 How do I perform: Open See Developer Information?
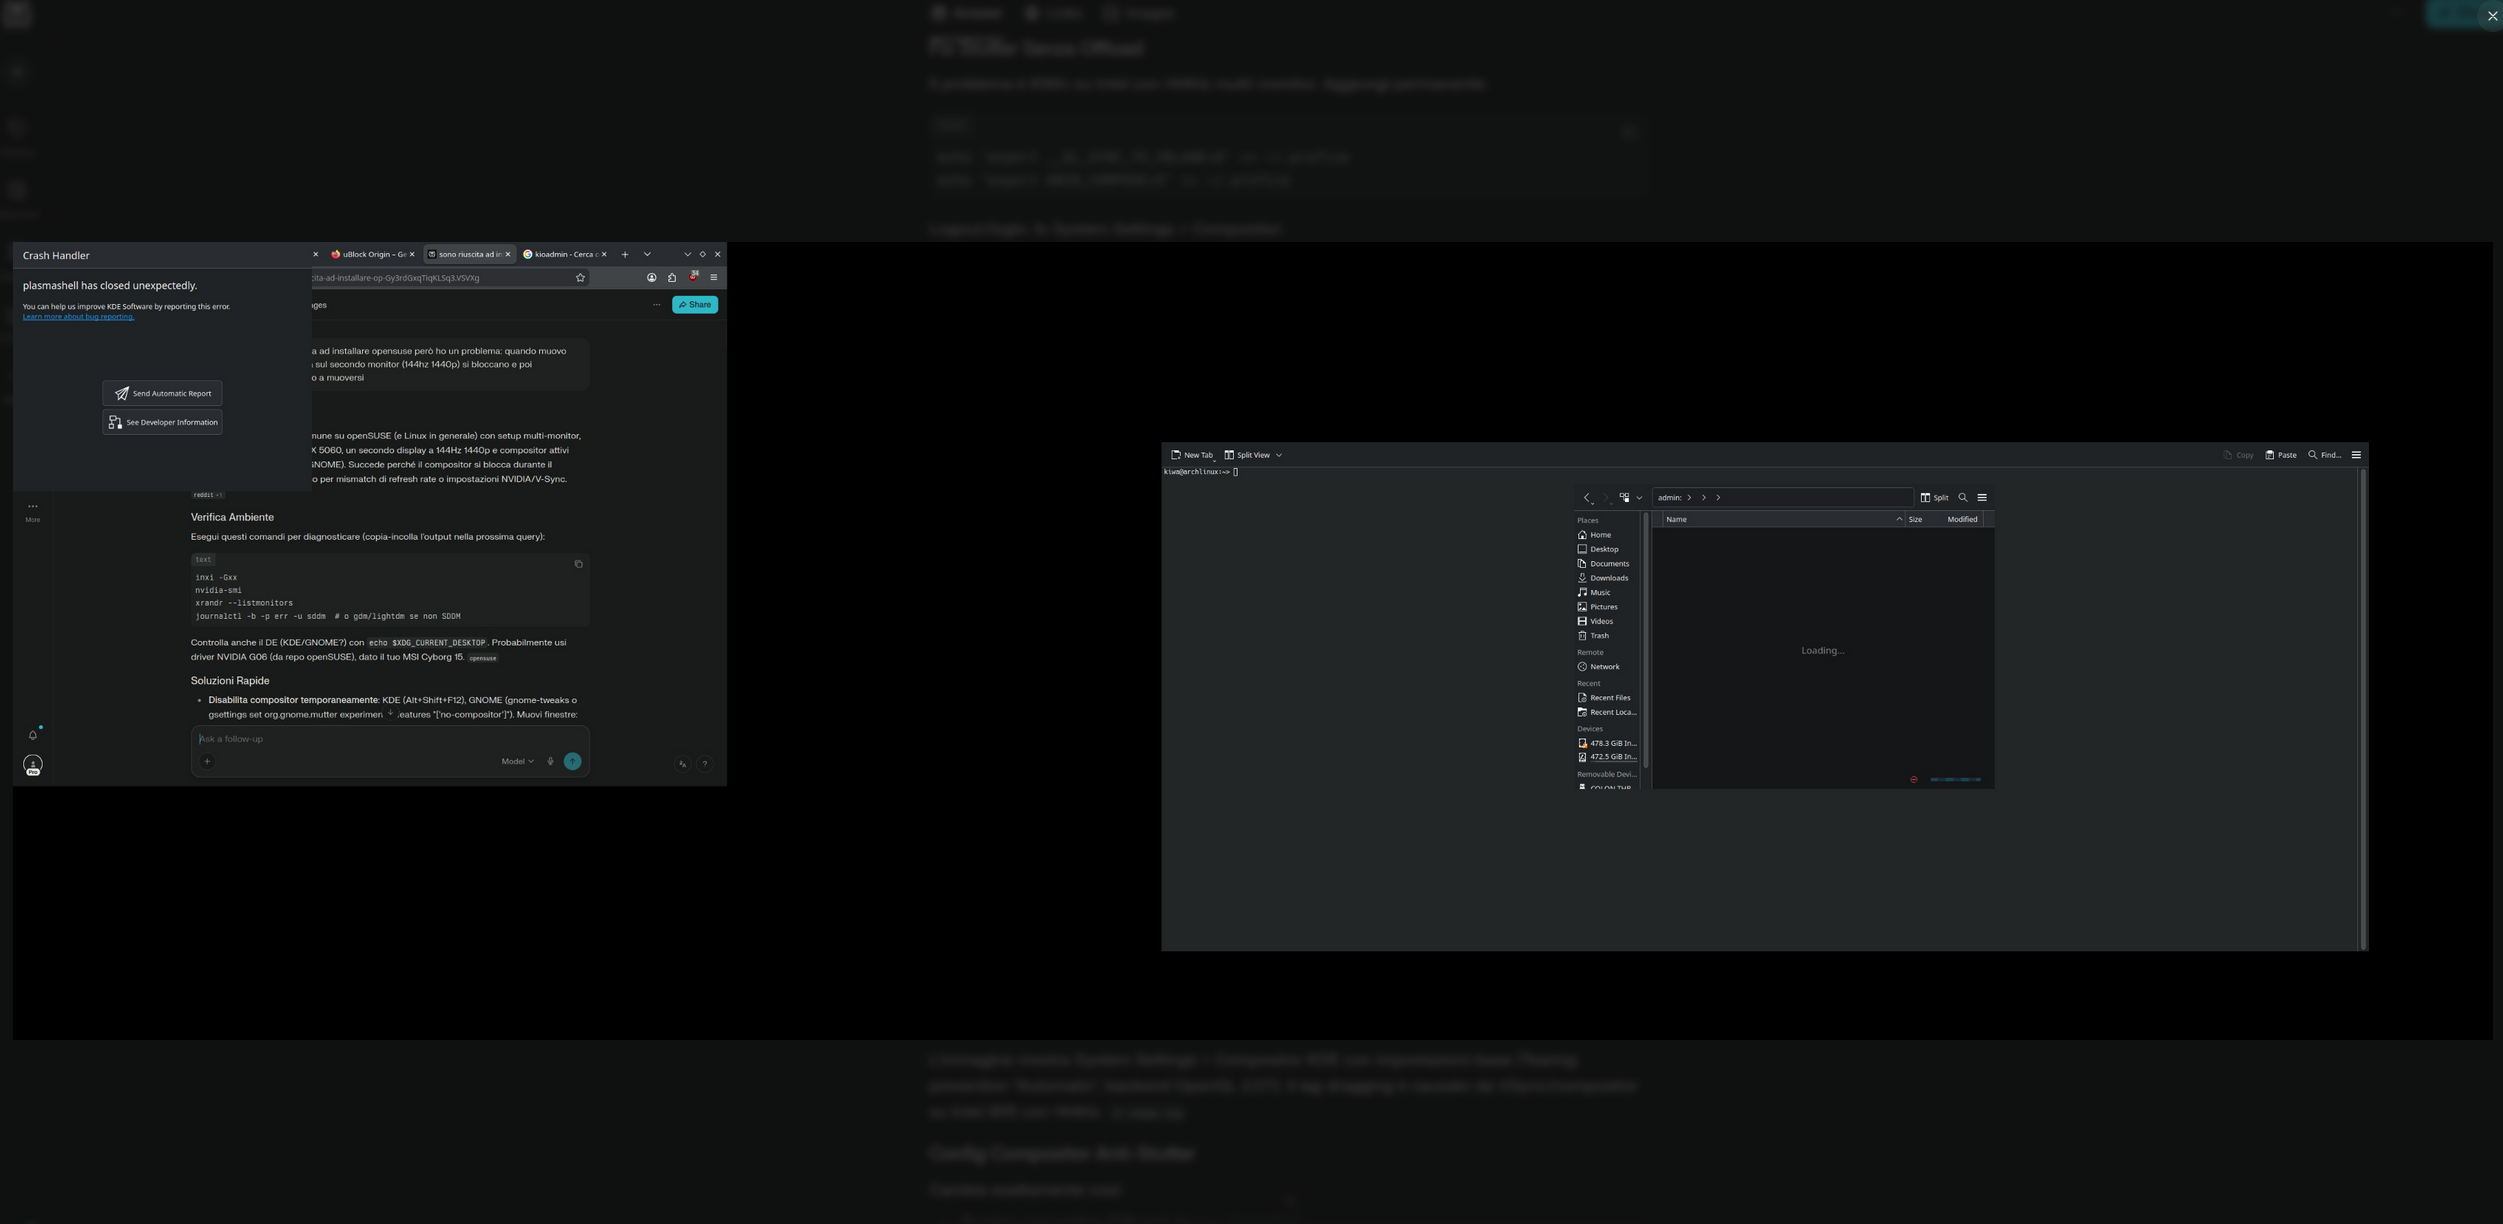tap(162, 422)
